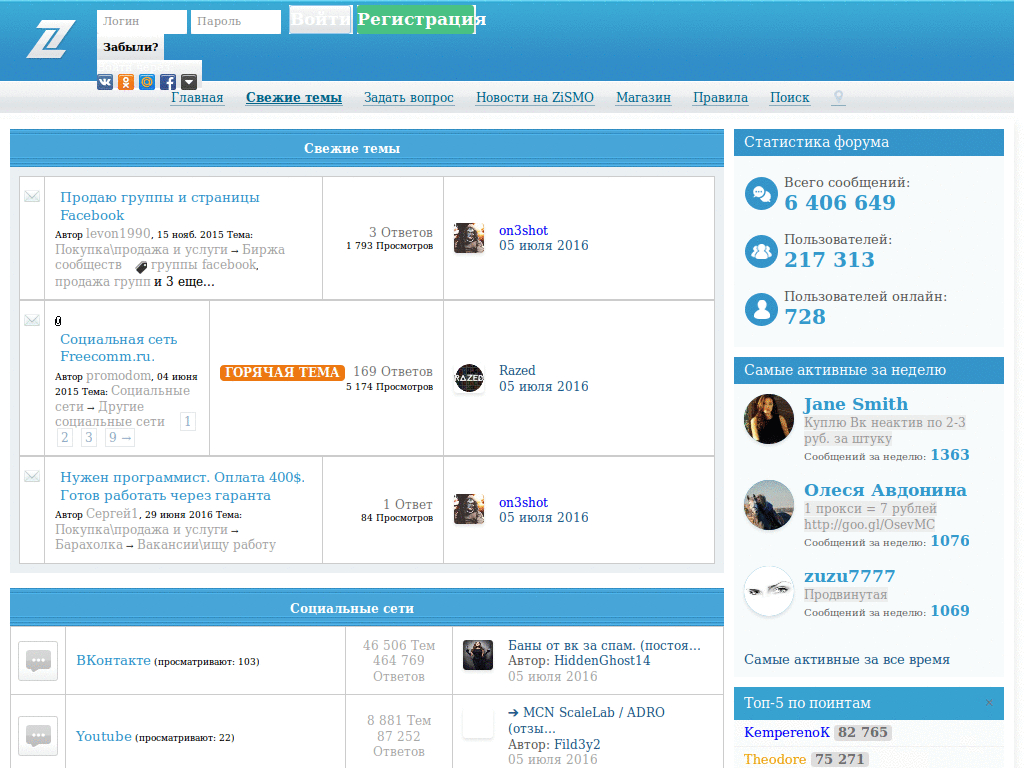
Task: Expand more login options arrow icon
Action: coord(189,82)
